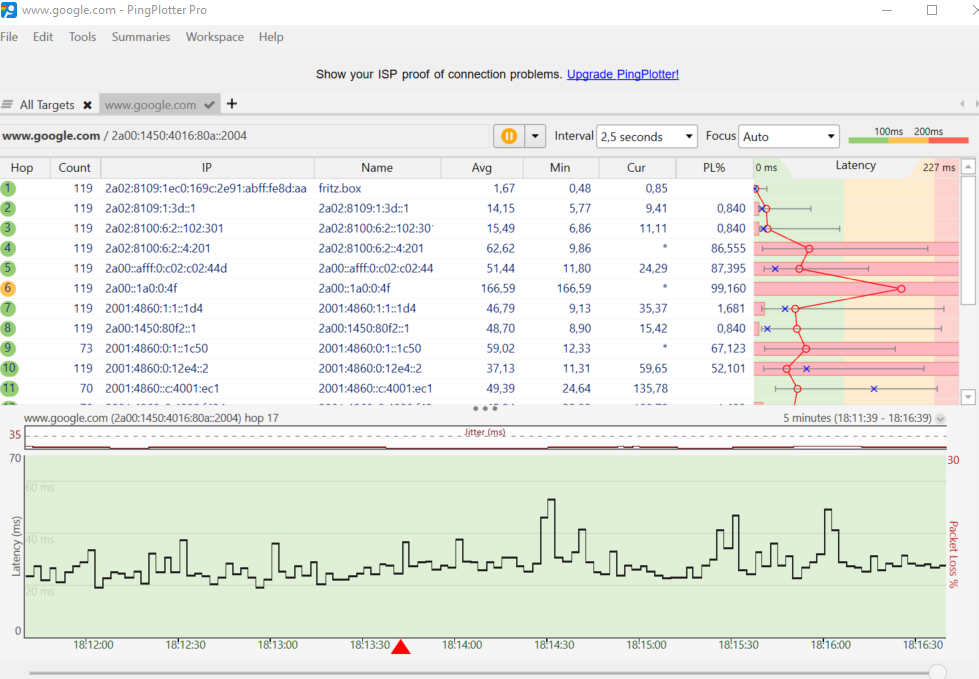Switch to the www.google.com tab
This screenshot has height=679, width=979.
click(x=150, y=105)
